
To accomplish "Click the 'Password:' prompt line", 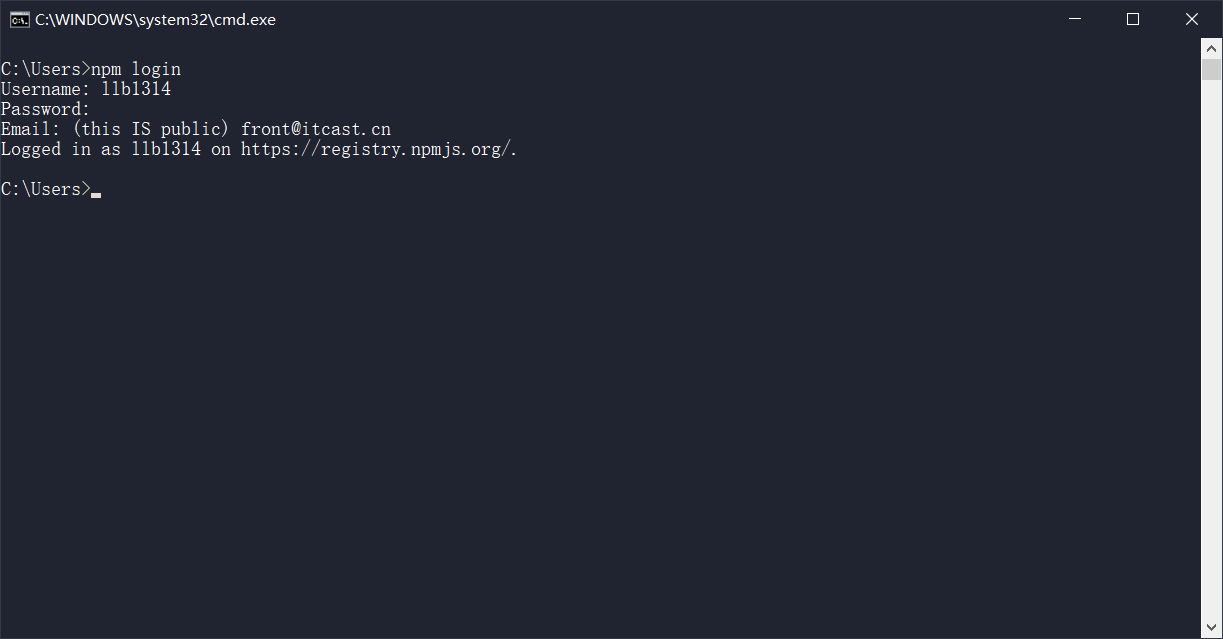I will [x=46, y=109].
